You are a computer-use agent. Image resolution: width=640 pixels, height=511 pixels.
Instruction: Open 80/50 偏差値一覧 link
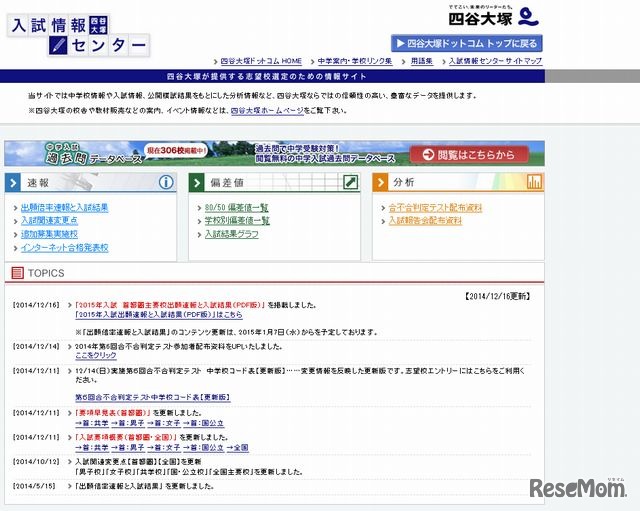tap(237, 208)
